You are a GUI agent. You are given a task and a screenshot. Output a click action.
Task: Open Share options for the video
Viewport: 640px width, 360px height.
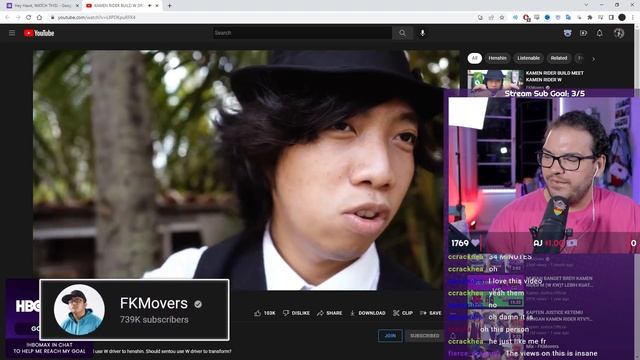[x=329, y=313]
